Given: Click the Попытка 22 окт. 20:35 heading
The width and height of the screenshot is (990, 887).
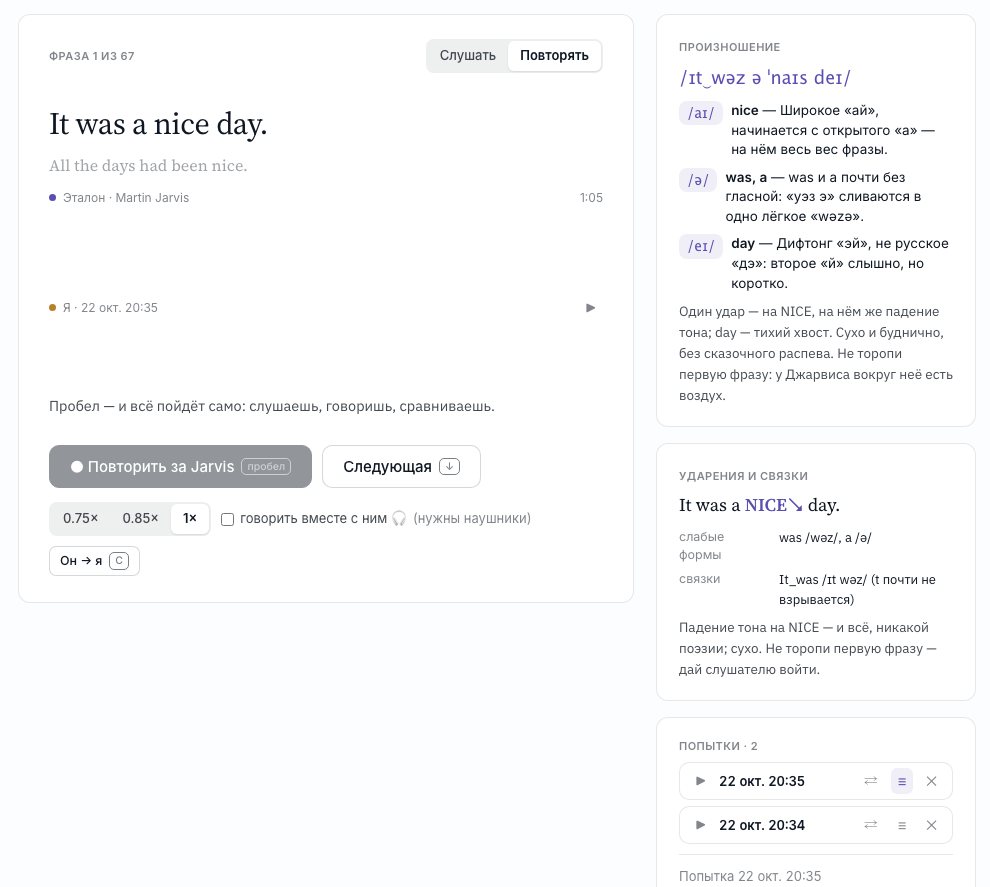Looking at the screenshot, I should [x=750, y=876].
